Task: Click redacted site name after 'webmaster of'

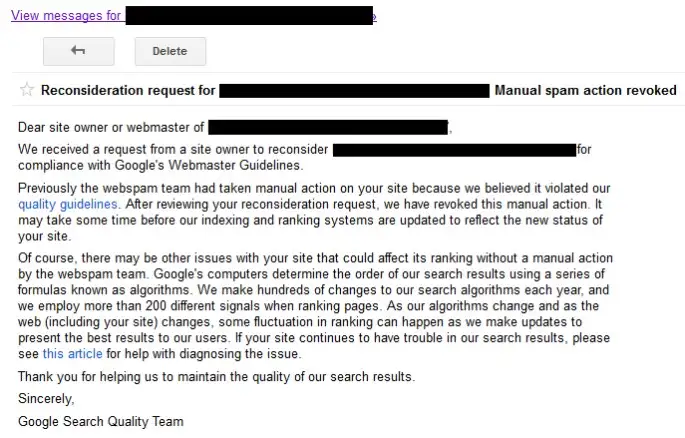Action: 328,128
